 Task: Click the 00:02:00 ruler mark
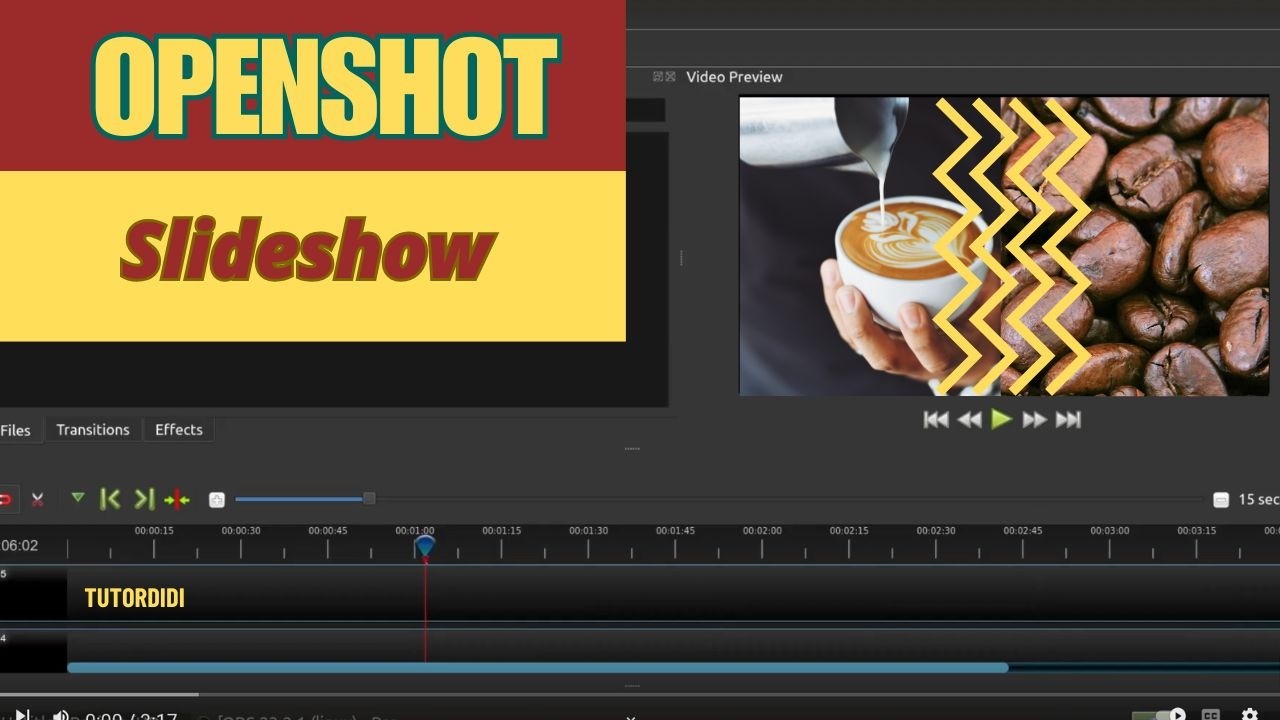tap(763, 531)
